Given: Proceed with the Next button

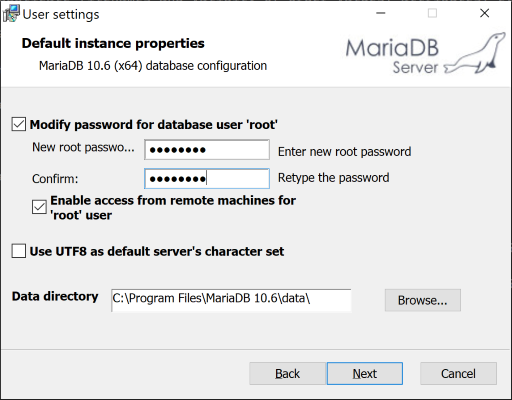Looking at the screenshot, I should 365,374.
